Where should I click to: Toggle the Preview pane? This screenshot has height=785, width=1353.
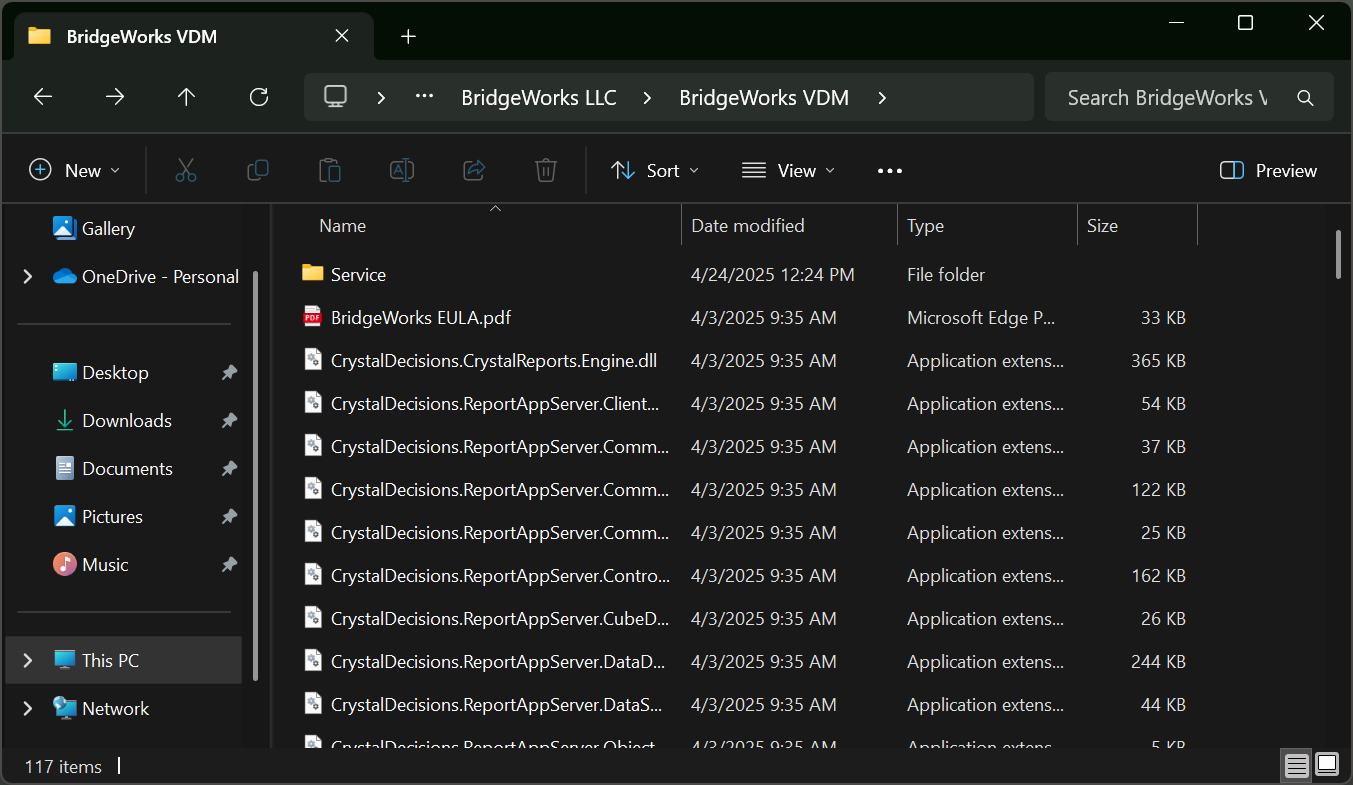[x=1269, y=171]
